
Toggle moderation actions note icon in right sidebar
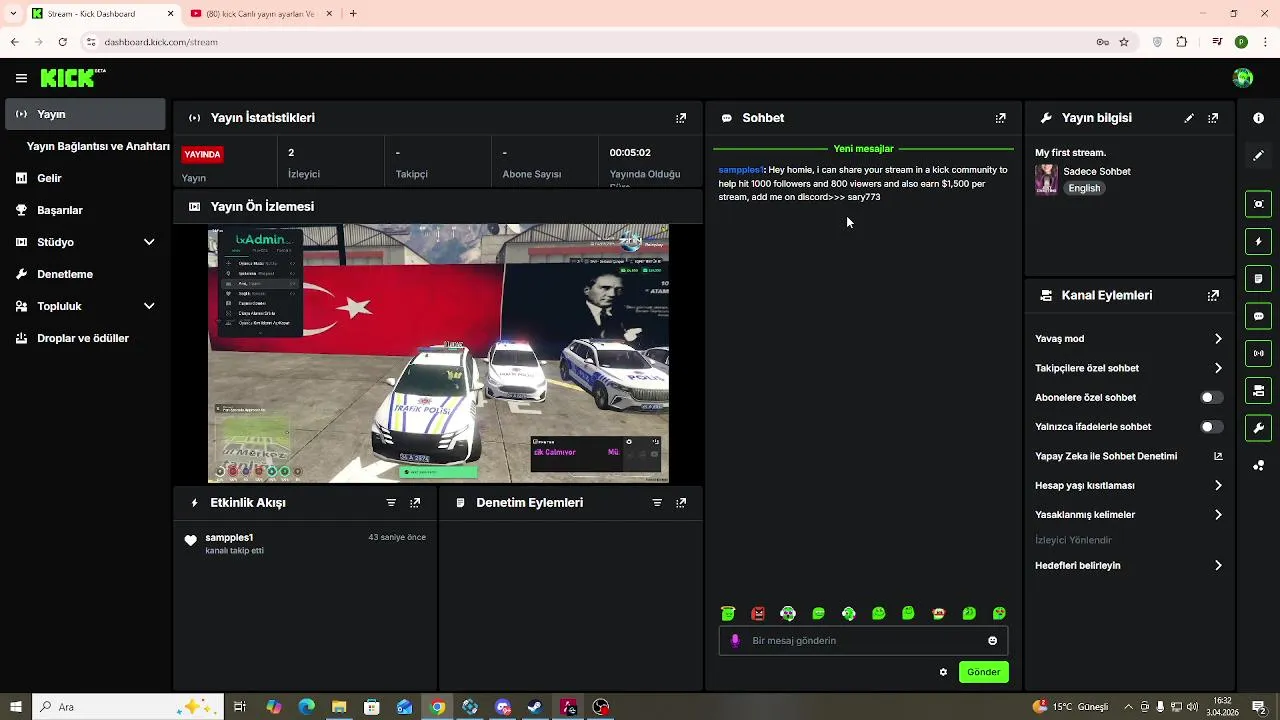point(1259,278)
